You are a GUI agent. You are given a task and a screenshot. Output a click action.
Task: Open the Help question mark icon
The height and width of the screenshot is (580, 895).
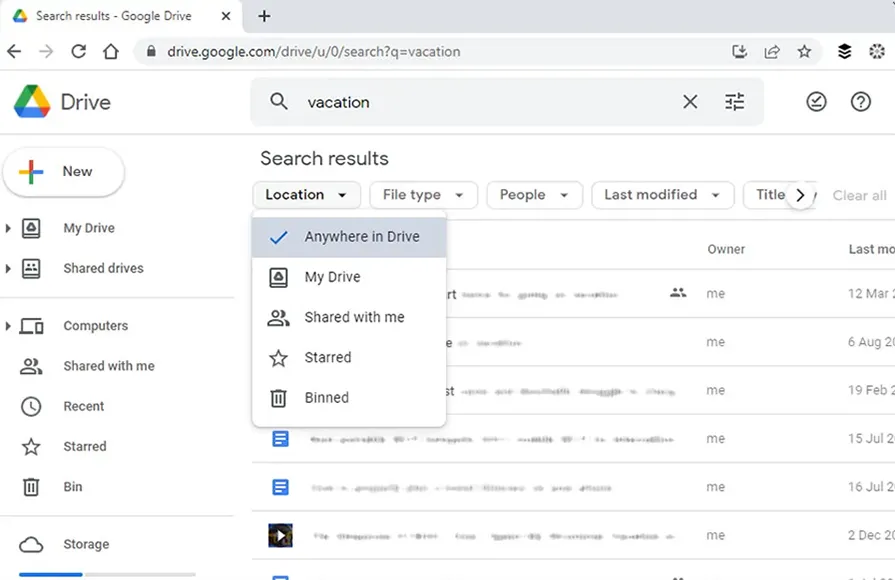coord(861,102)
